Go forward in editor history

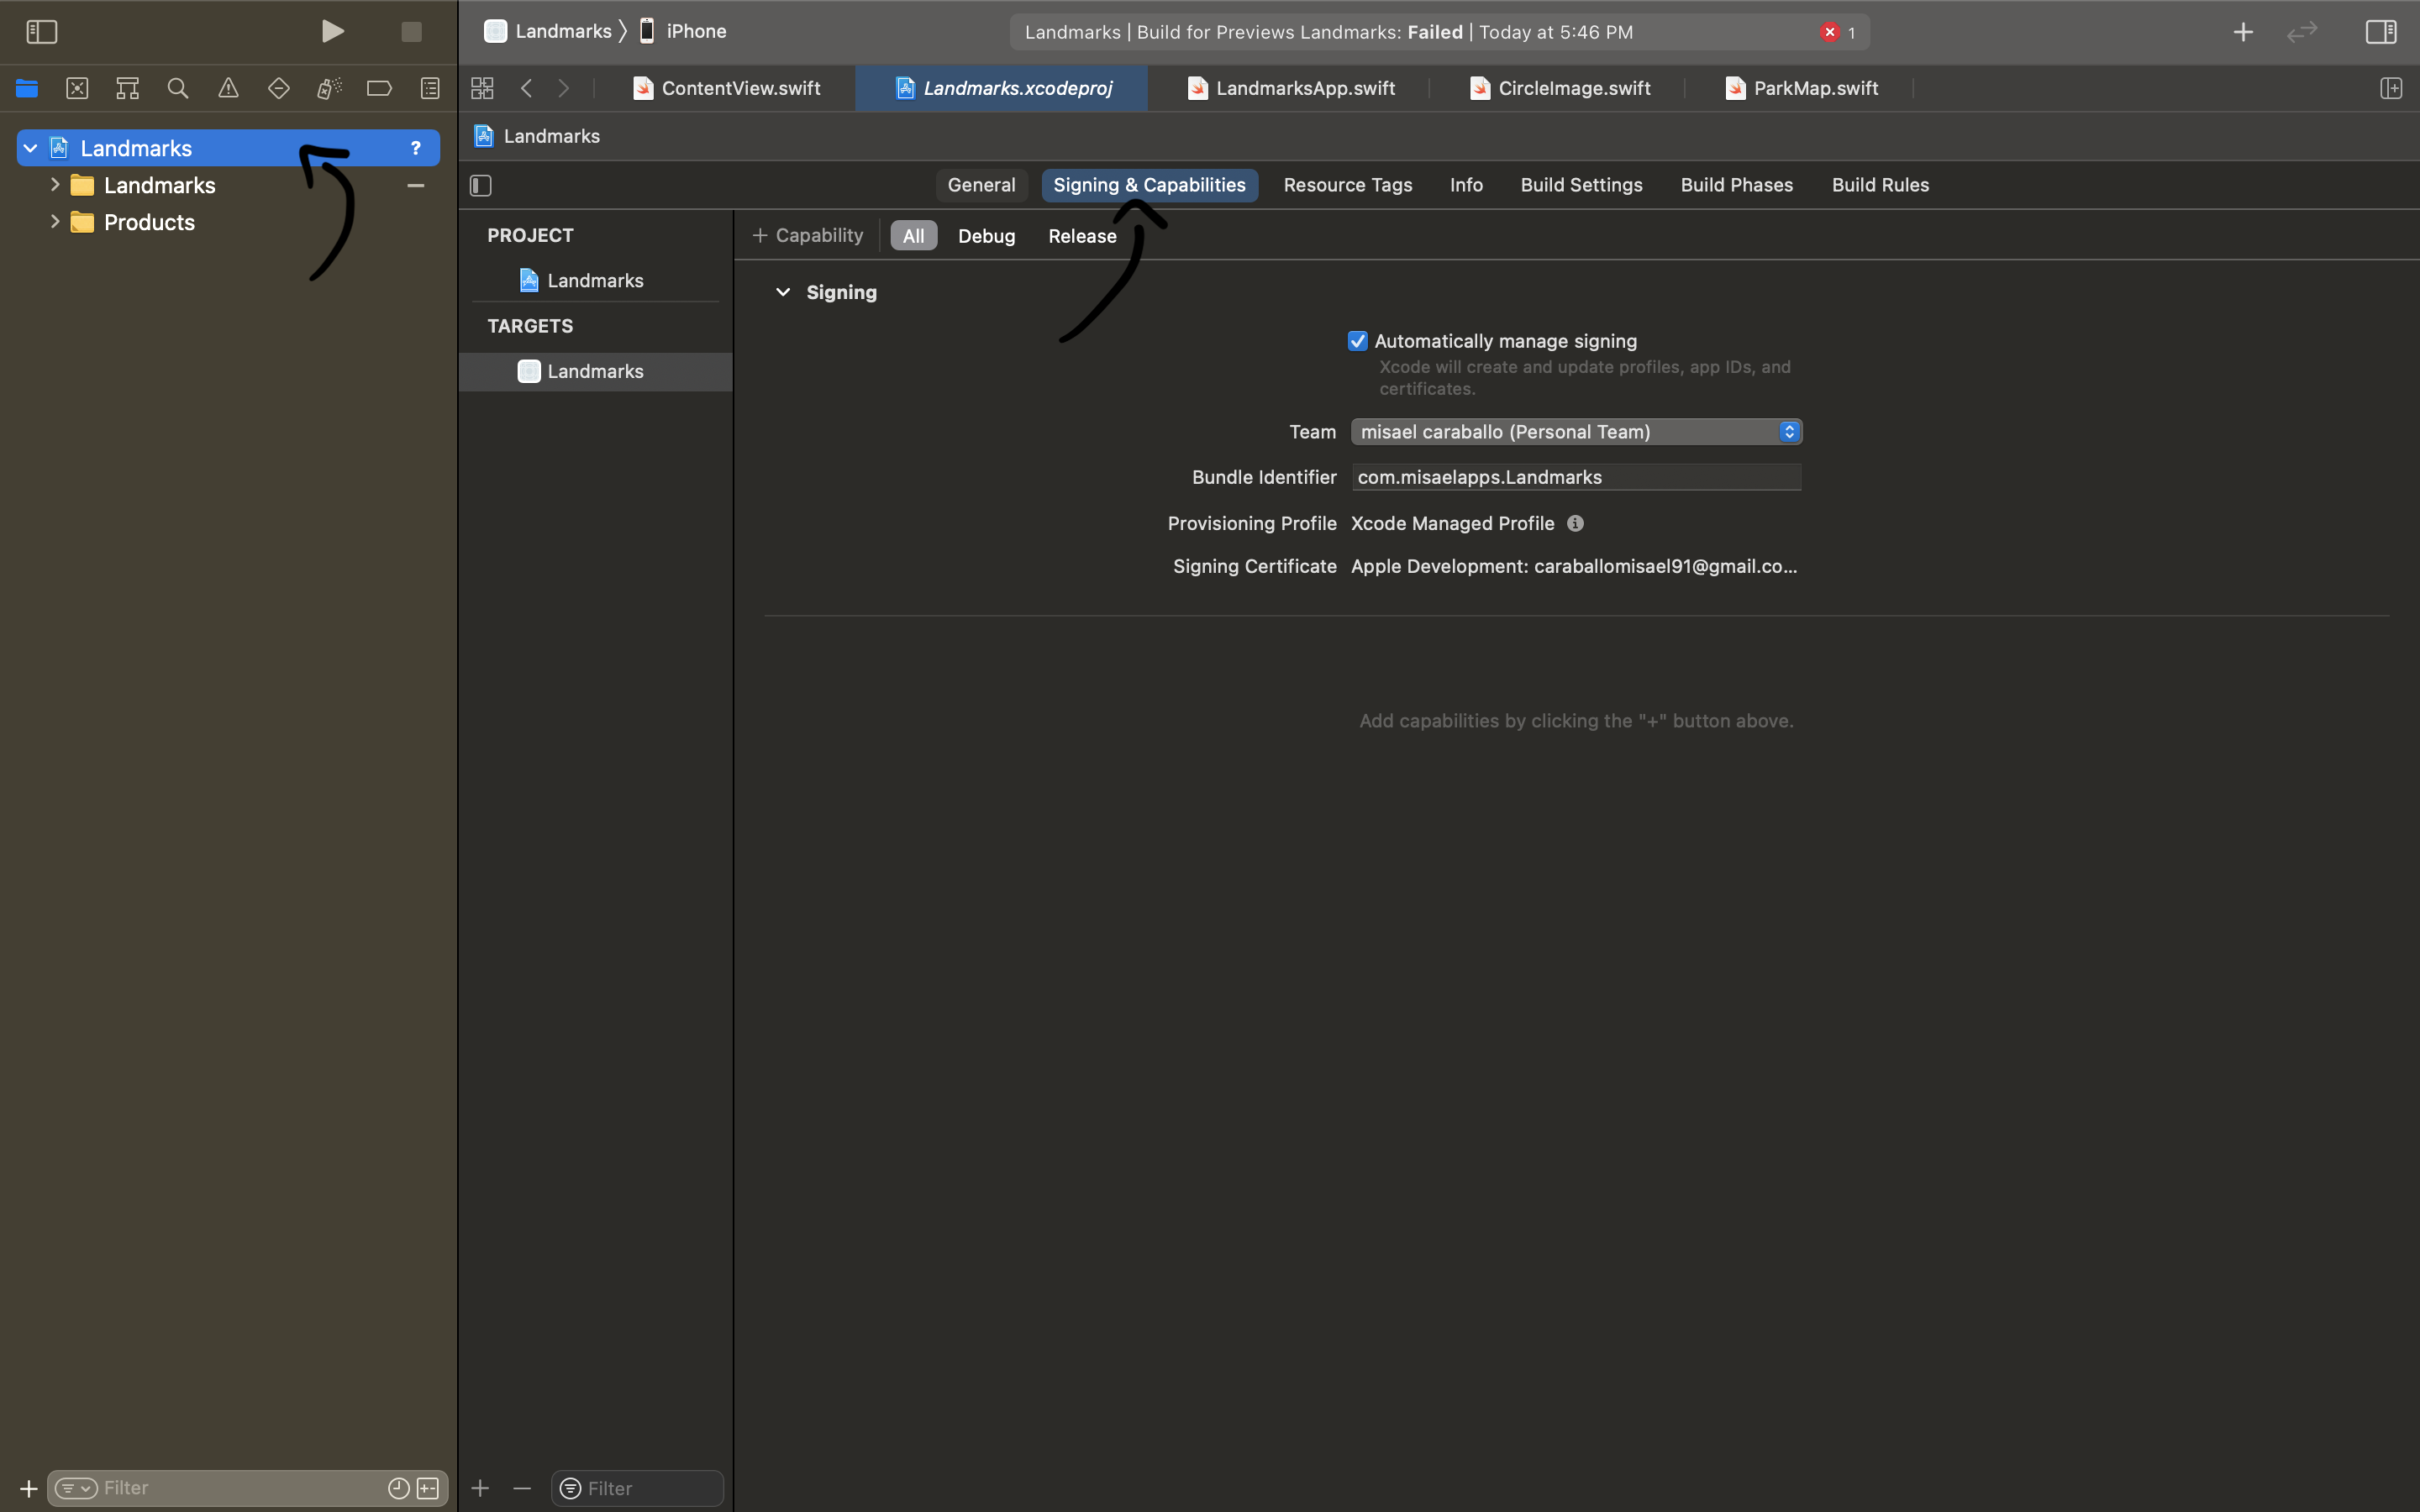[x=564, y=88]
